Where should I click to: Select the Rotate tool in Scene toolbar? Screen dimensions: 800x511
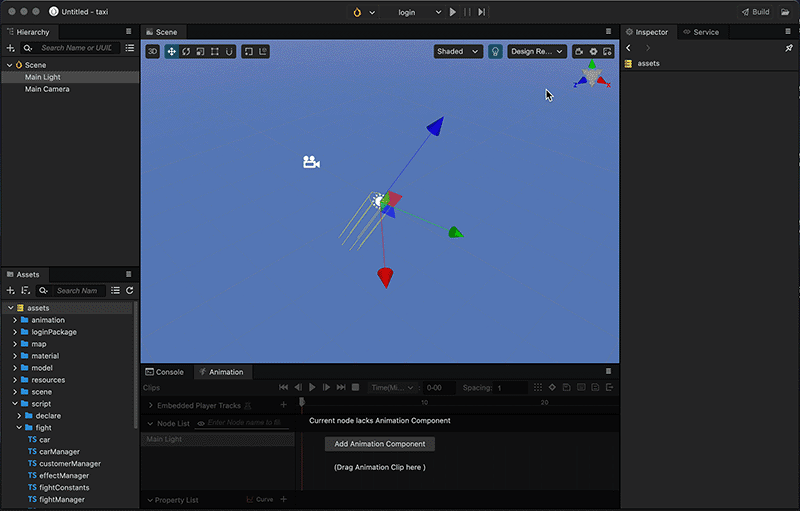click(x=185, y=51)
